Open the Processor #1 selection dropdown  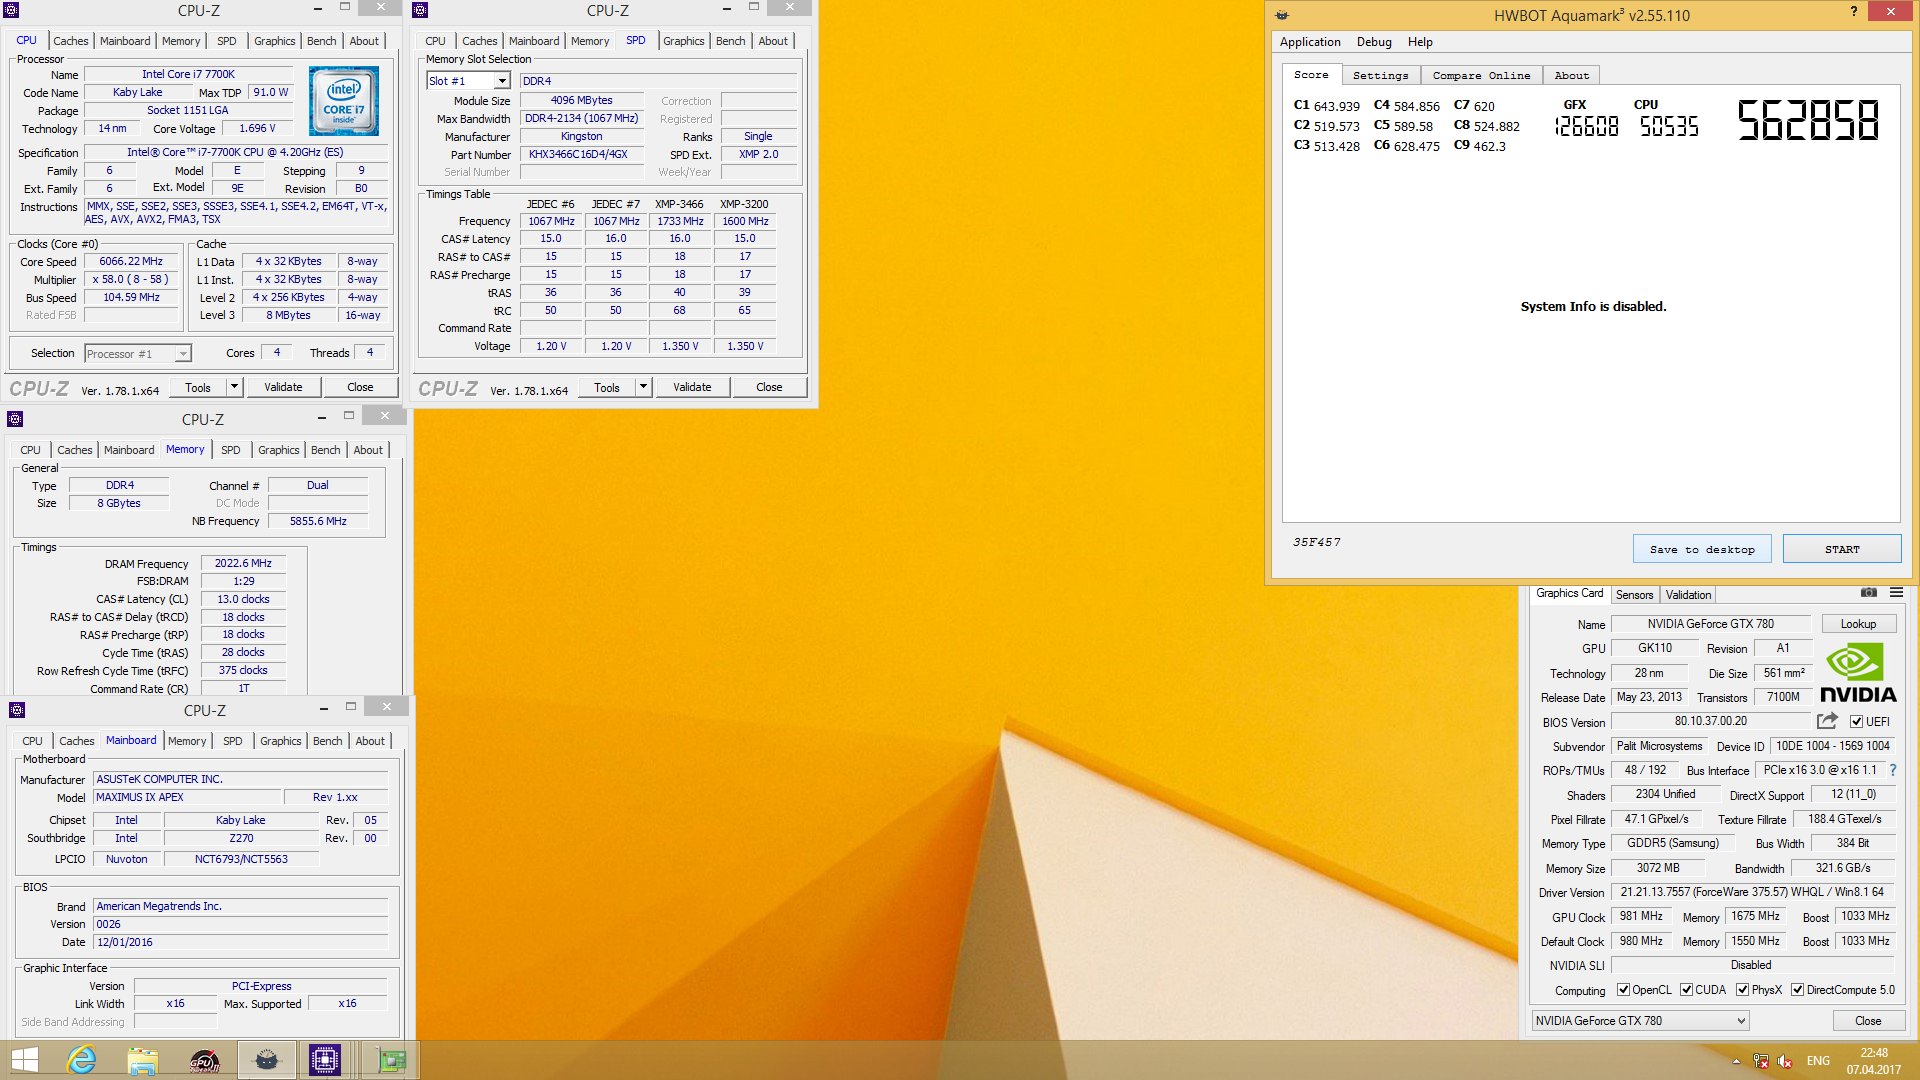[x=137, y=354]
